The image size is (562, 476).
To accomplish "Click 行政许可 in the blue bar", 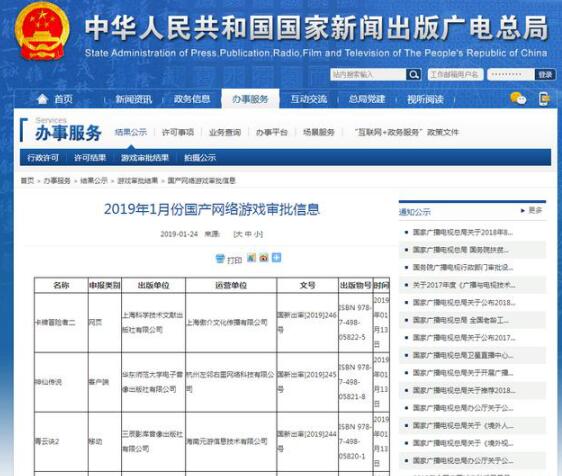I will (43, 158).
